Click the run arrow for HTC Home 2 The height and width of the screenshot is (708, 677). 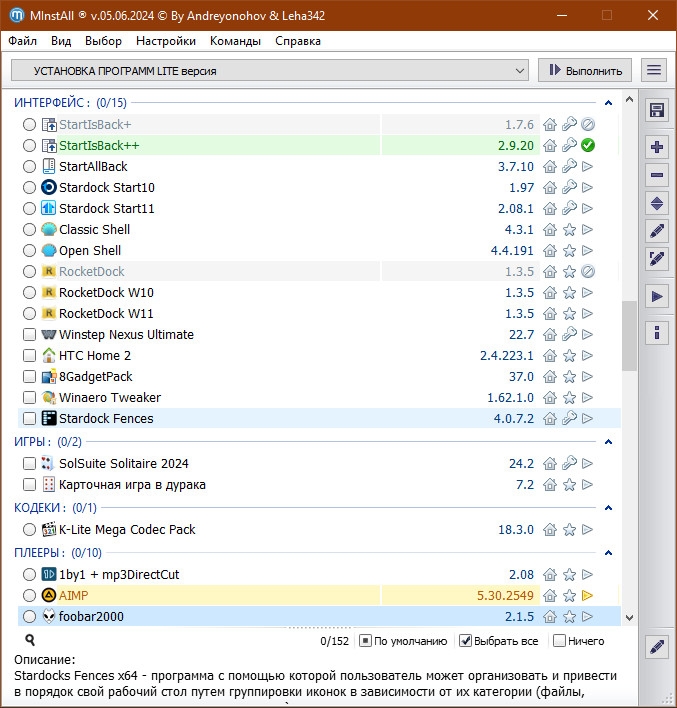[587, 355]
